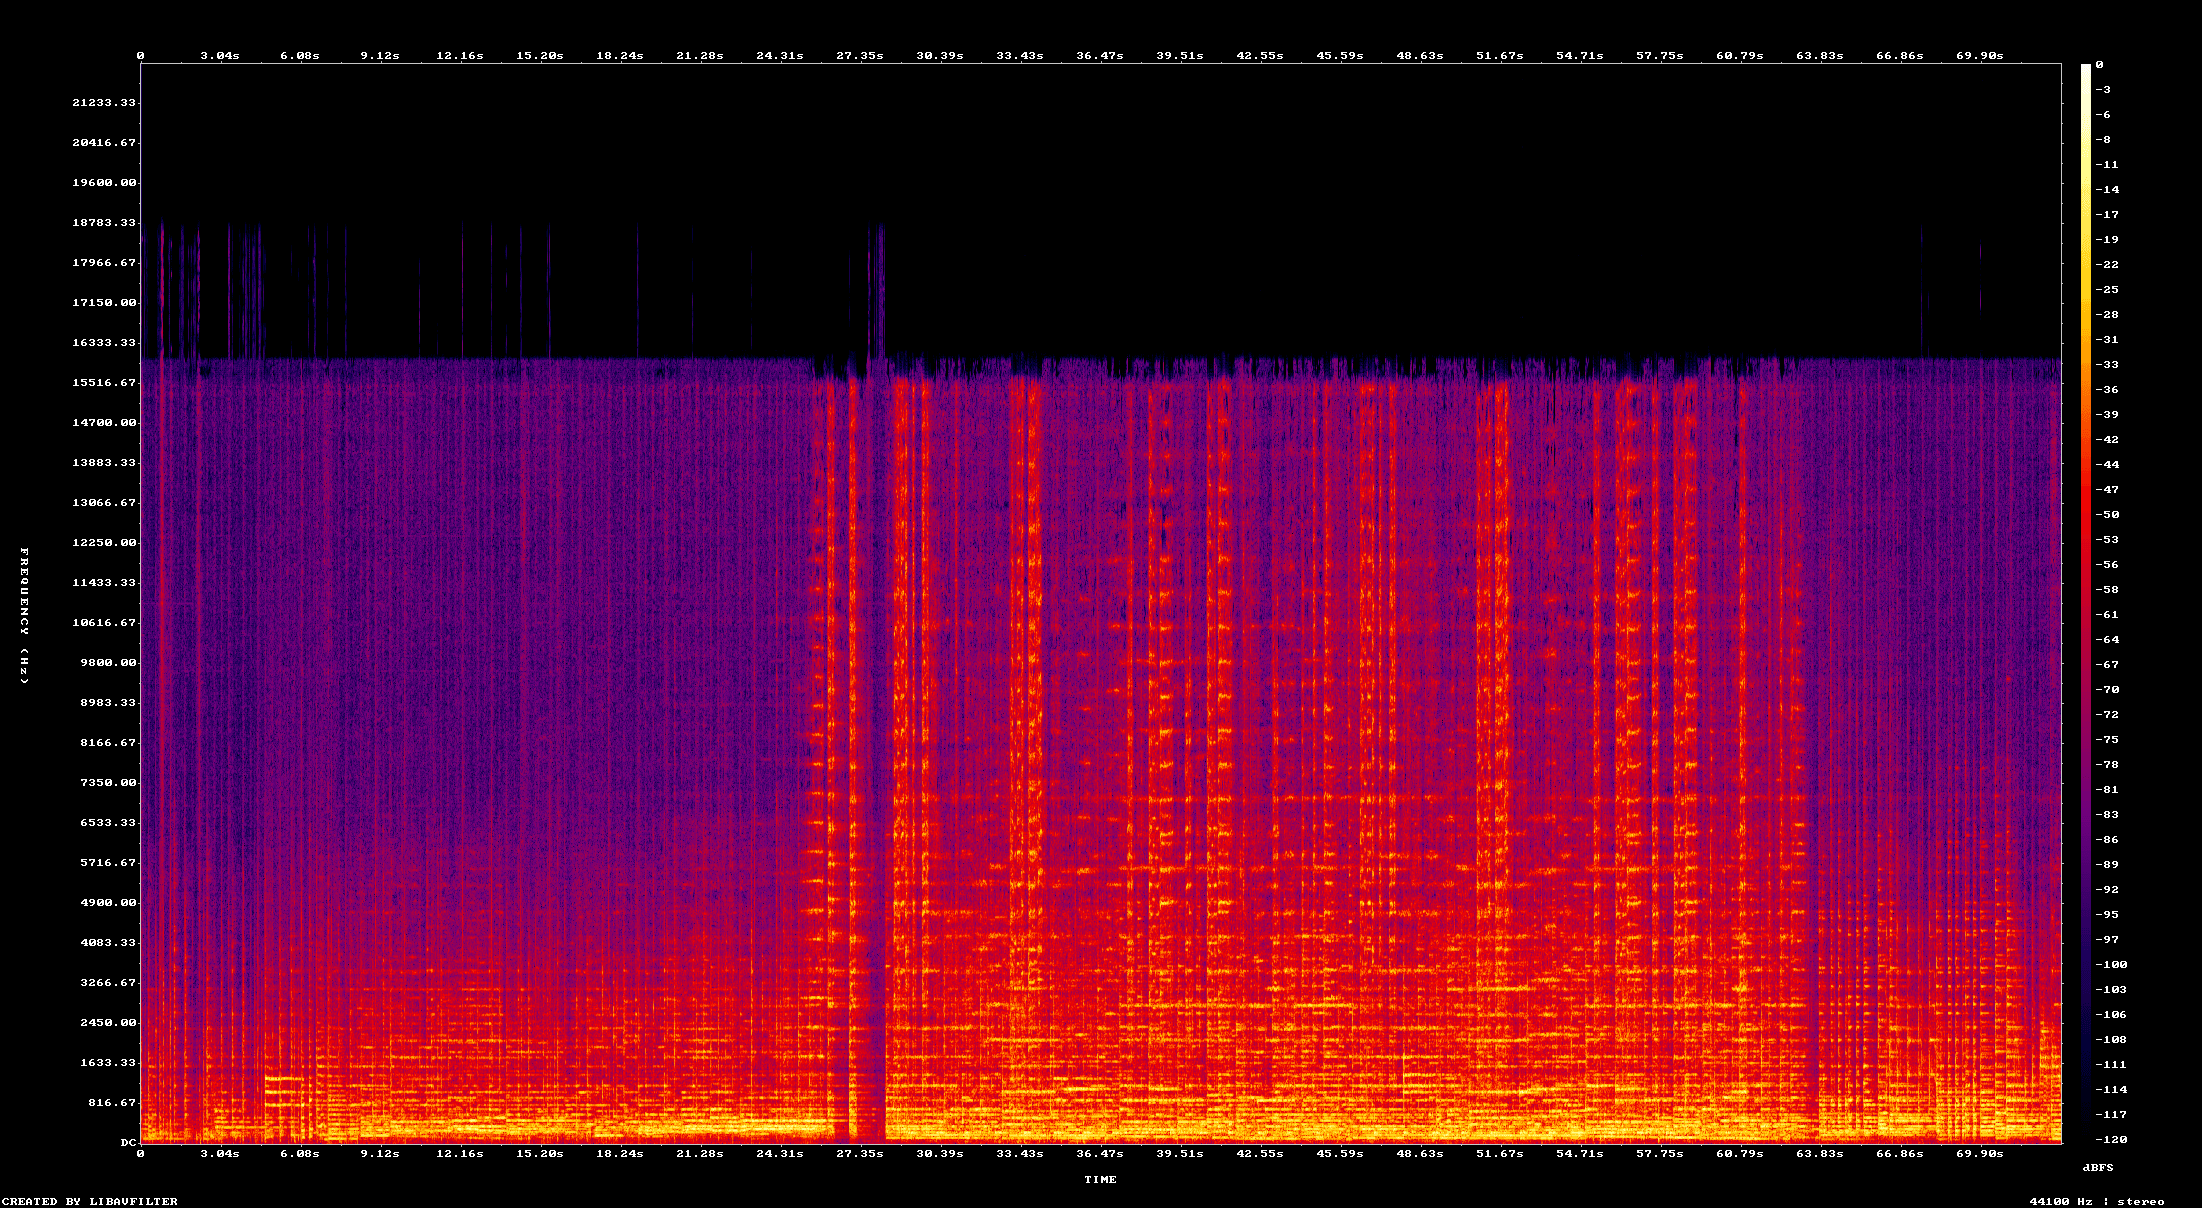Click the TIME axis label
The image size is (2202, 1208).
[x=1101, y=1179]
